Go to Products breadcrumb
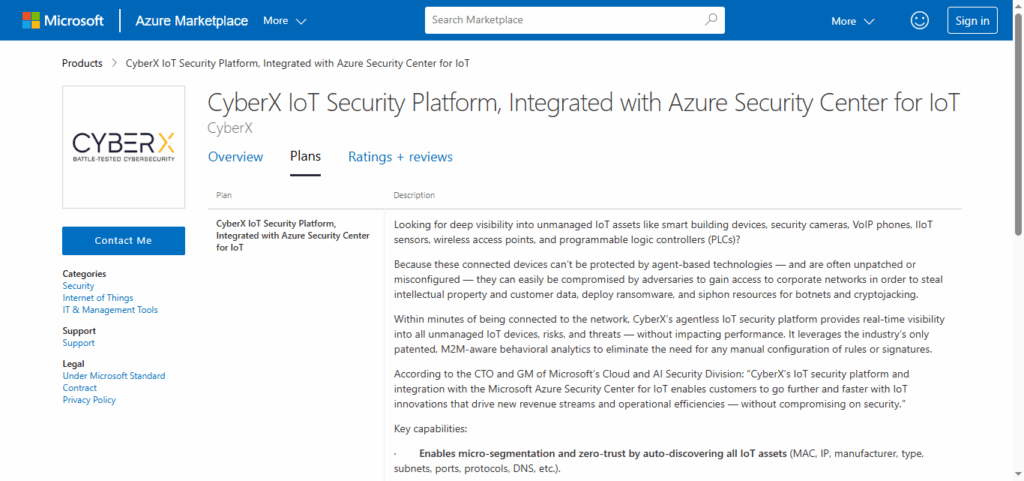This screenshot has height=481, width=1024. (82, 63)
